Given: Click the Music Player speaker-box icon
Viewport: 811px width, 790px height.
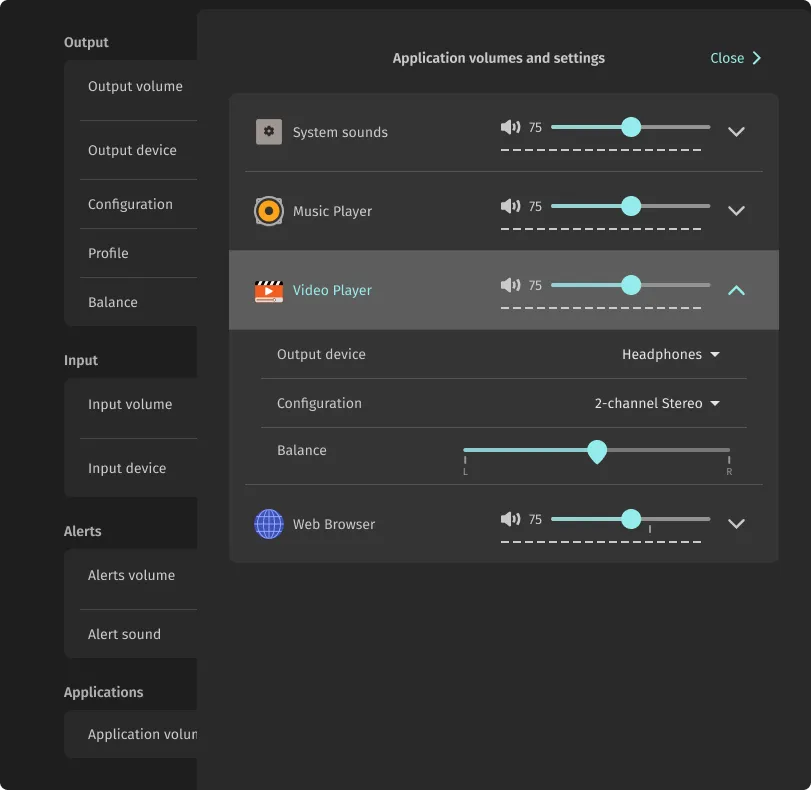Looking at the screenshot, I should pos(268,210).
